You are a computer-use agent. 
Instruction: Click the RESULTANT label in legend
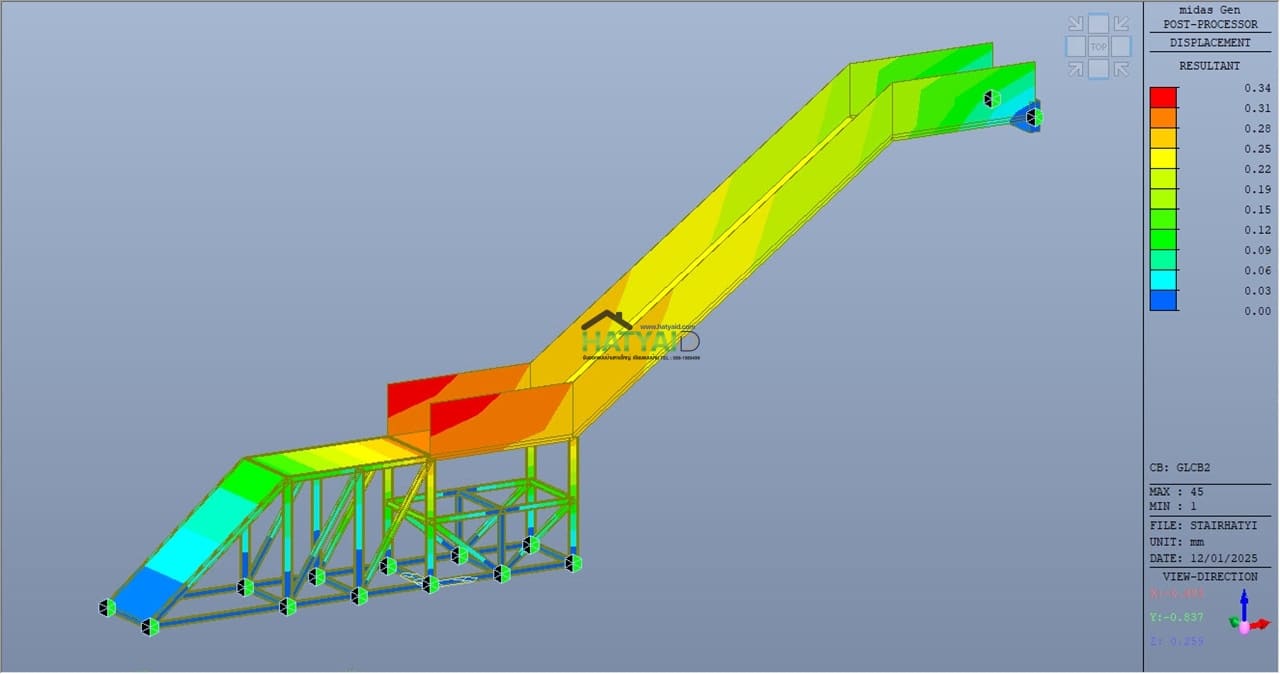(1210, 66)
